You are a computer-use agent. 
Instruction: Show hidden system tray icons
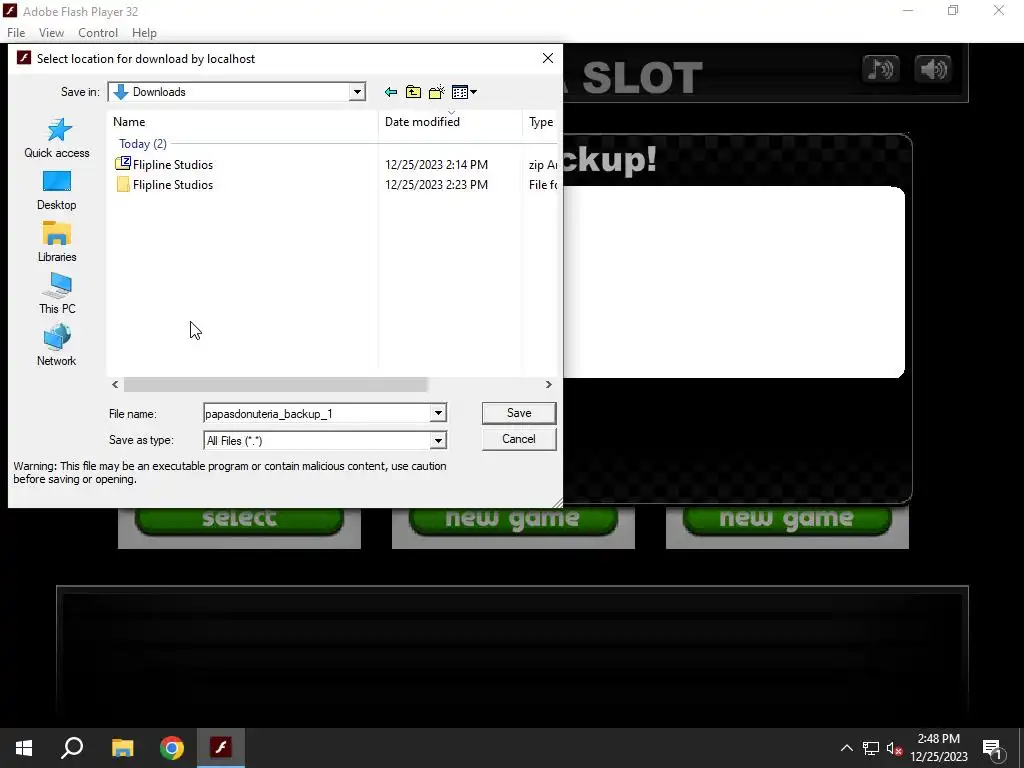coord(846,748)
